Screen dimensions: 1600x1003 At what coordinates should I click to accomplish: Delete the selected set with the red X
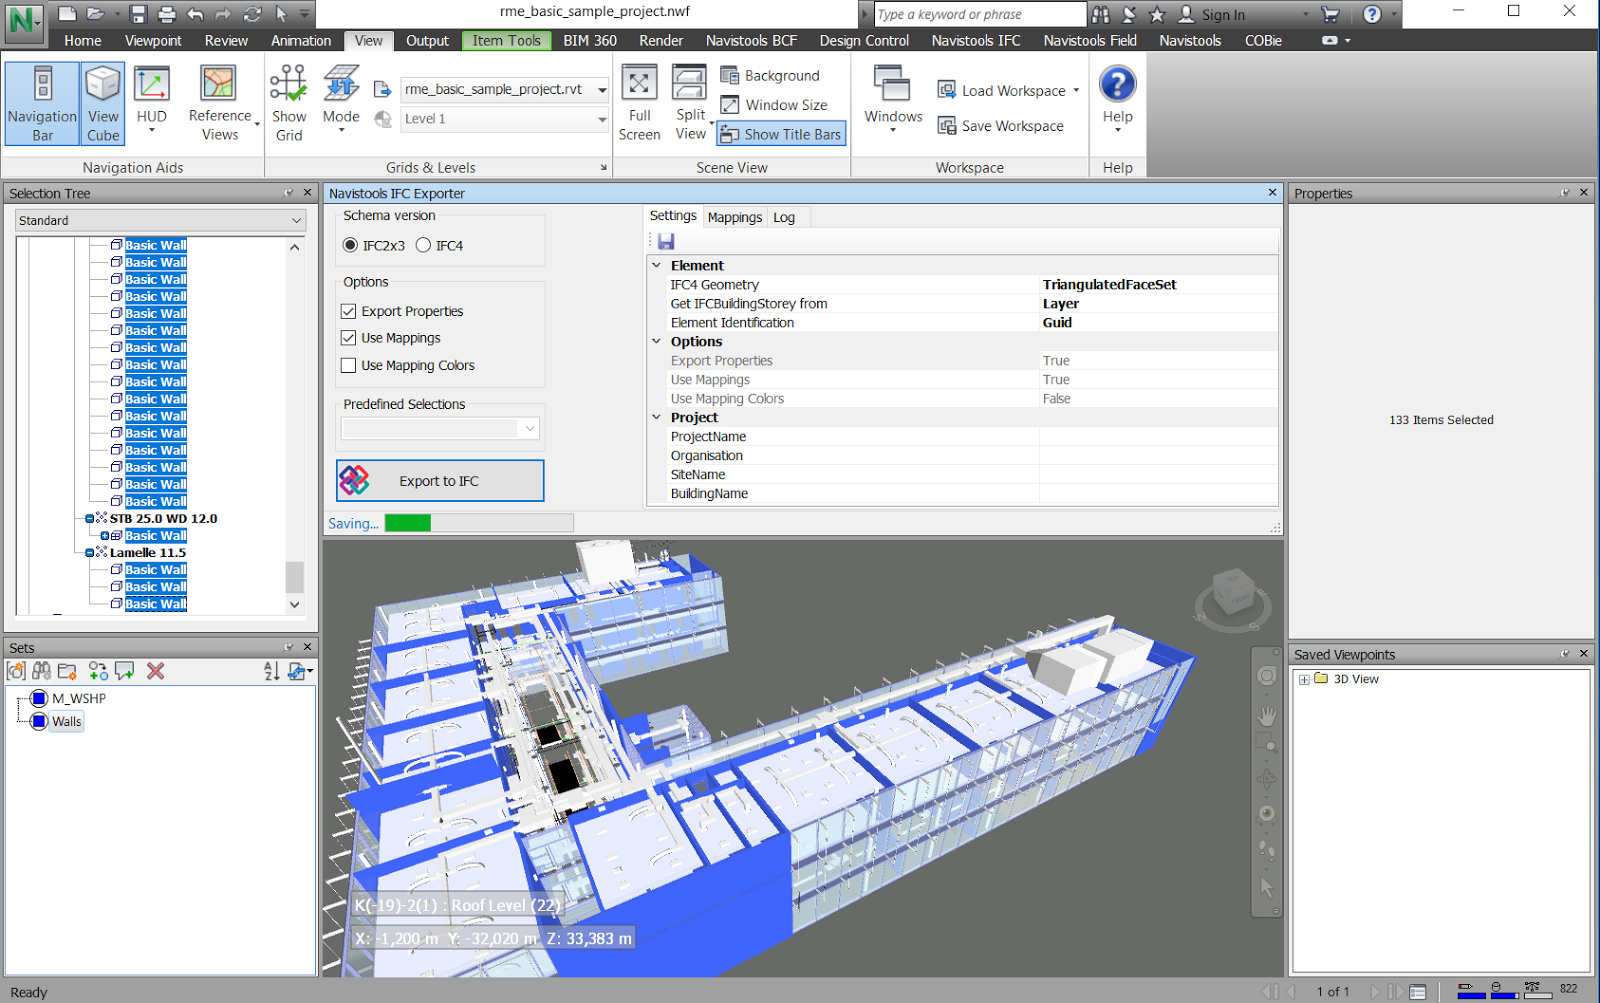tap(155, 671)
